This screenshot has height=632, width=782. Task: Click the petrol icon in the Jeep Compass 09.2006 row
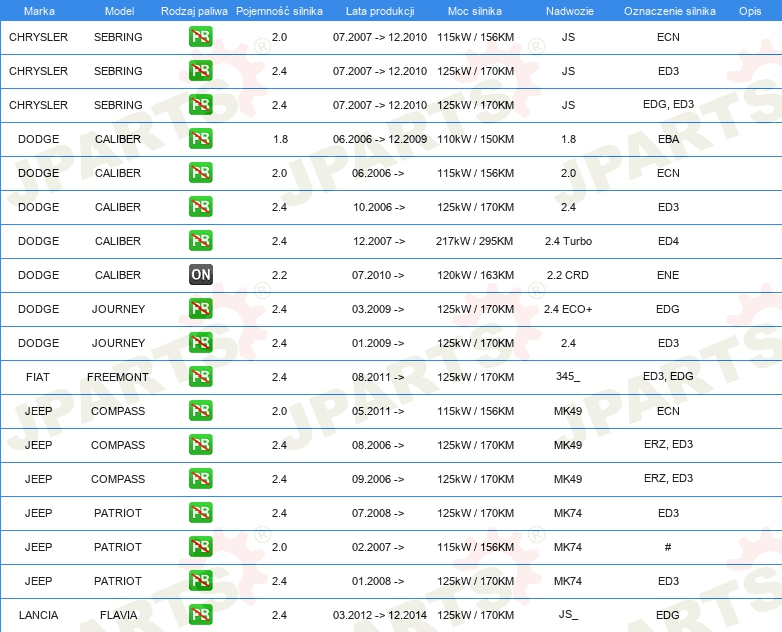(x=200, y=478)
